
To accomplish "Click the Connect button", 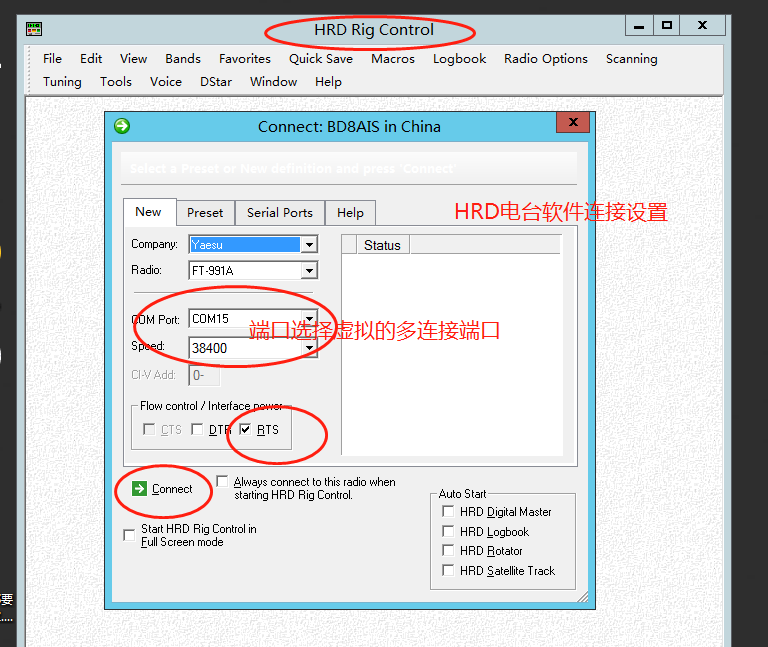I will (x=163, y=489).
